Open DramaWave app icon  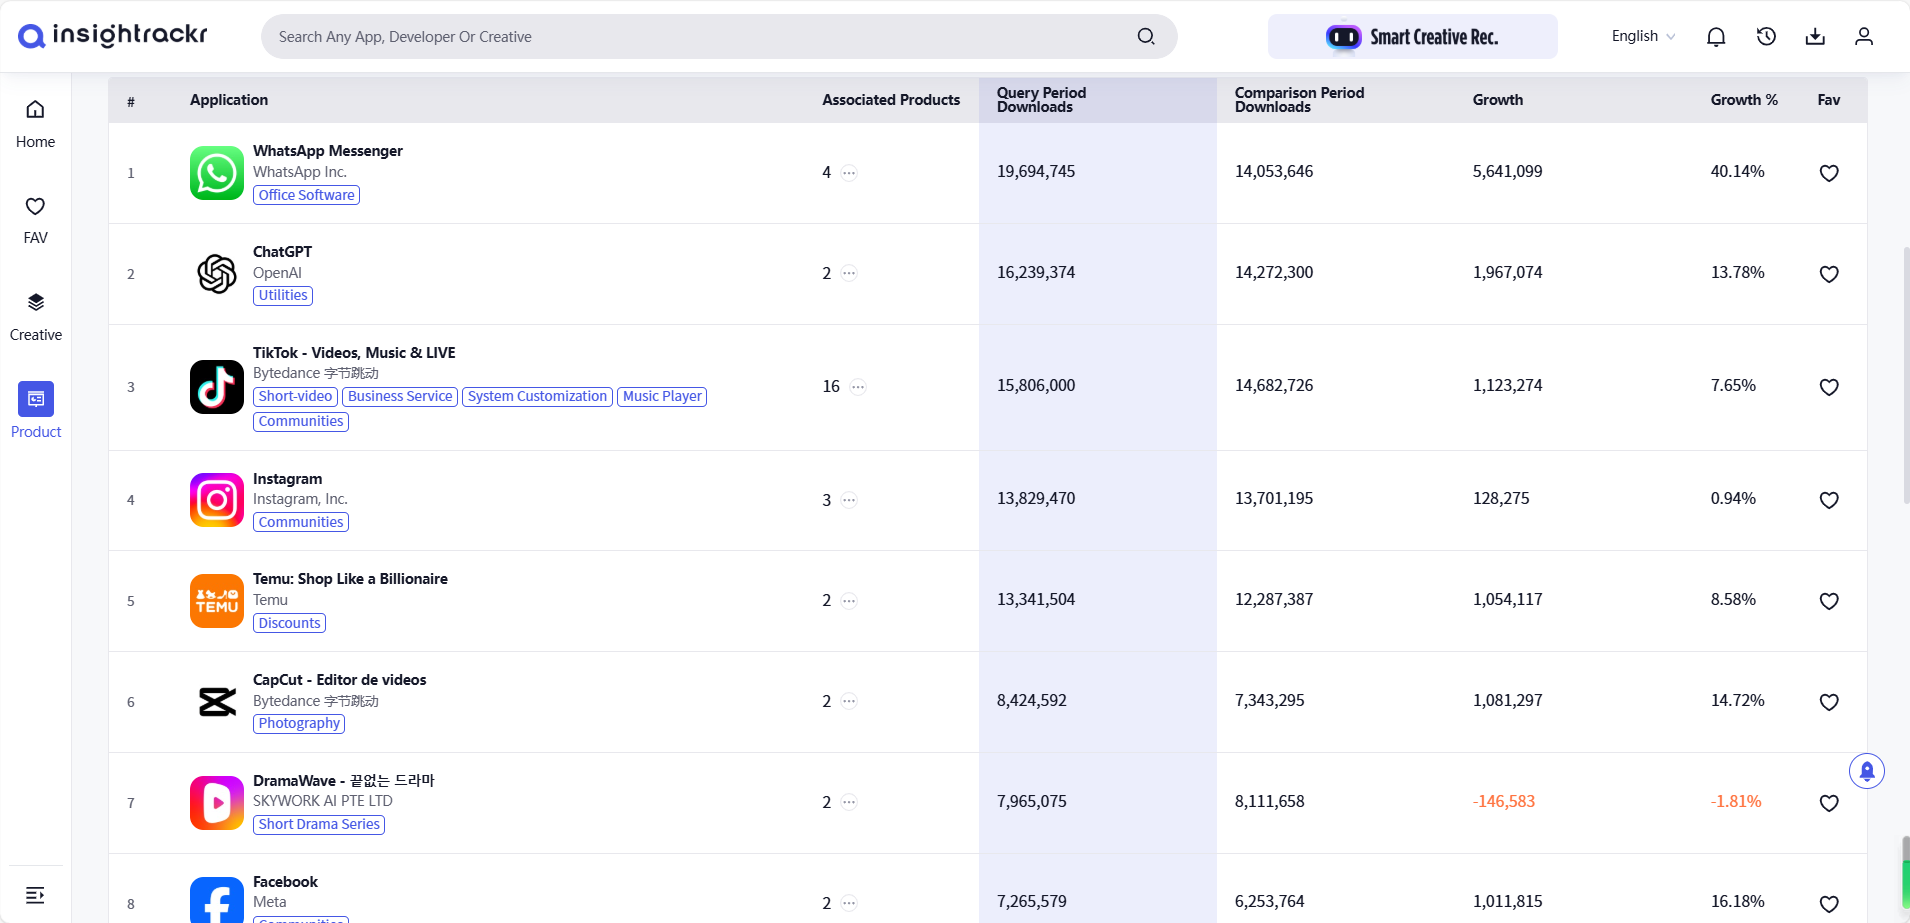tap(217, 803)
